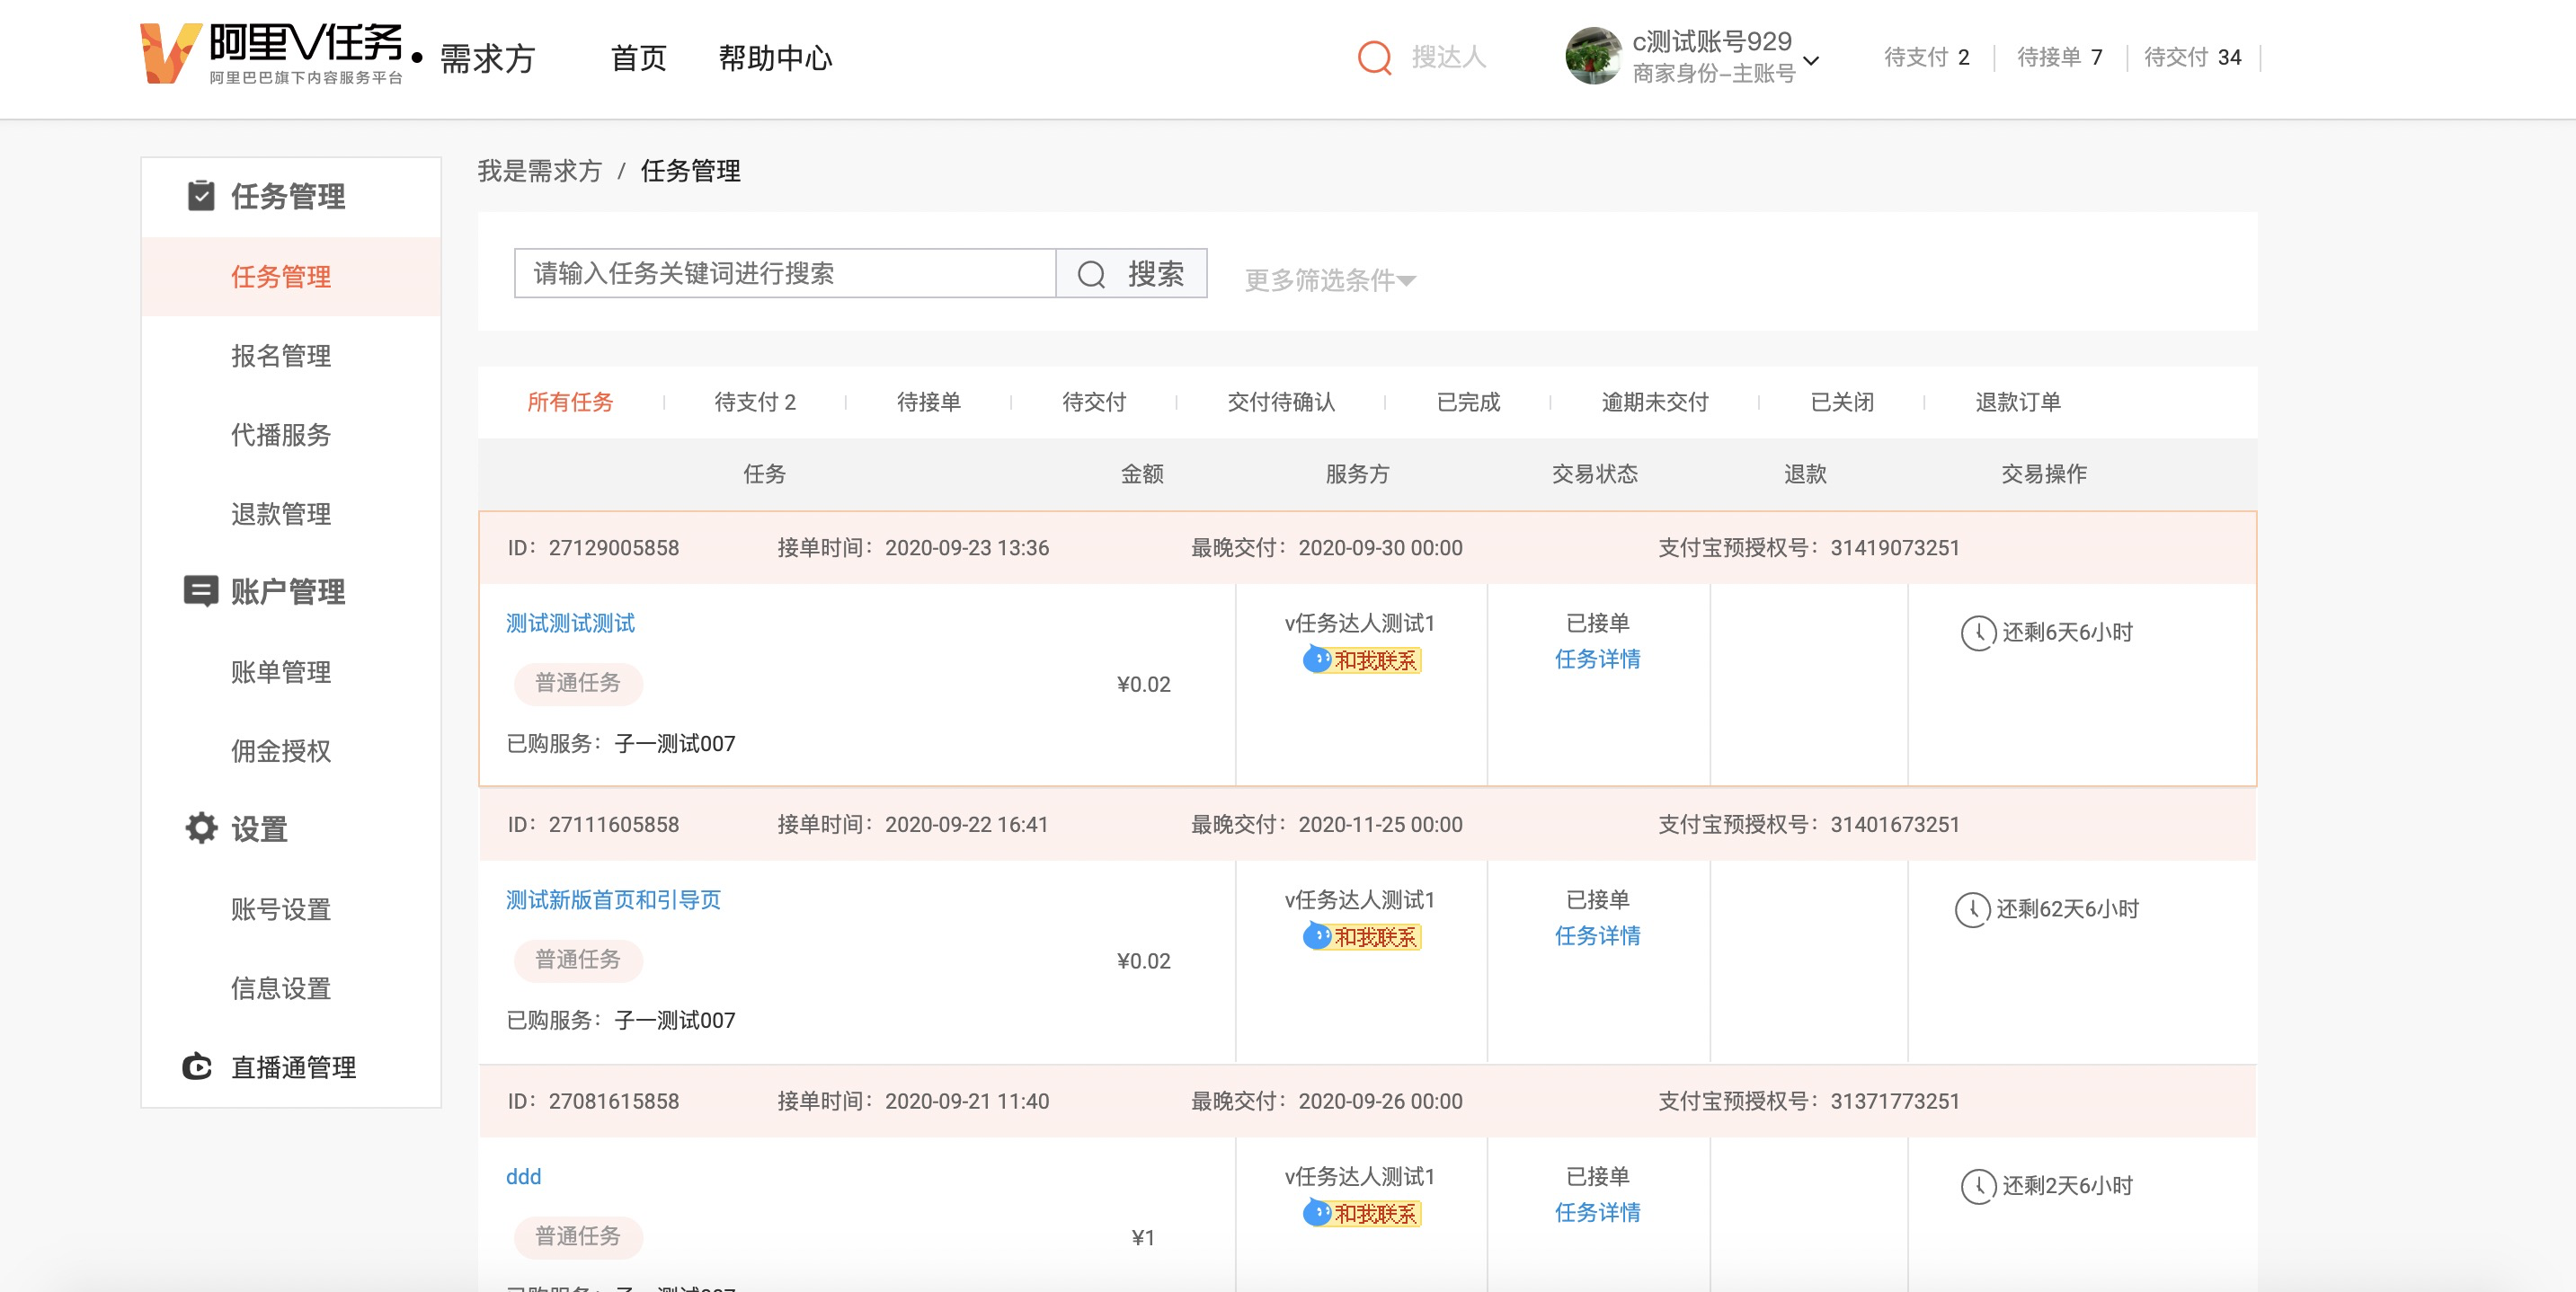Click the 和我联系 chat icon for ddd
This screenshot has height=1292, width=2576.
(1316, 1213)
